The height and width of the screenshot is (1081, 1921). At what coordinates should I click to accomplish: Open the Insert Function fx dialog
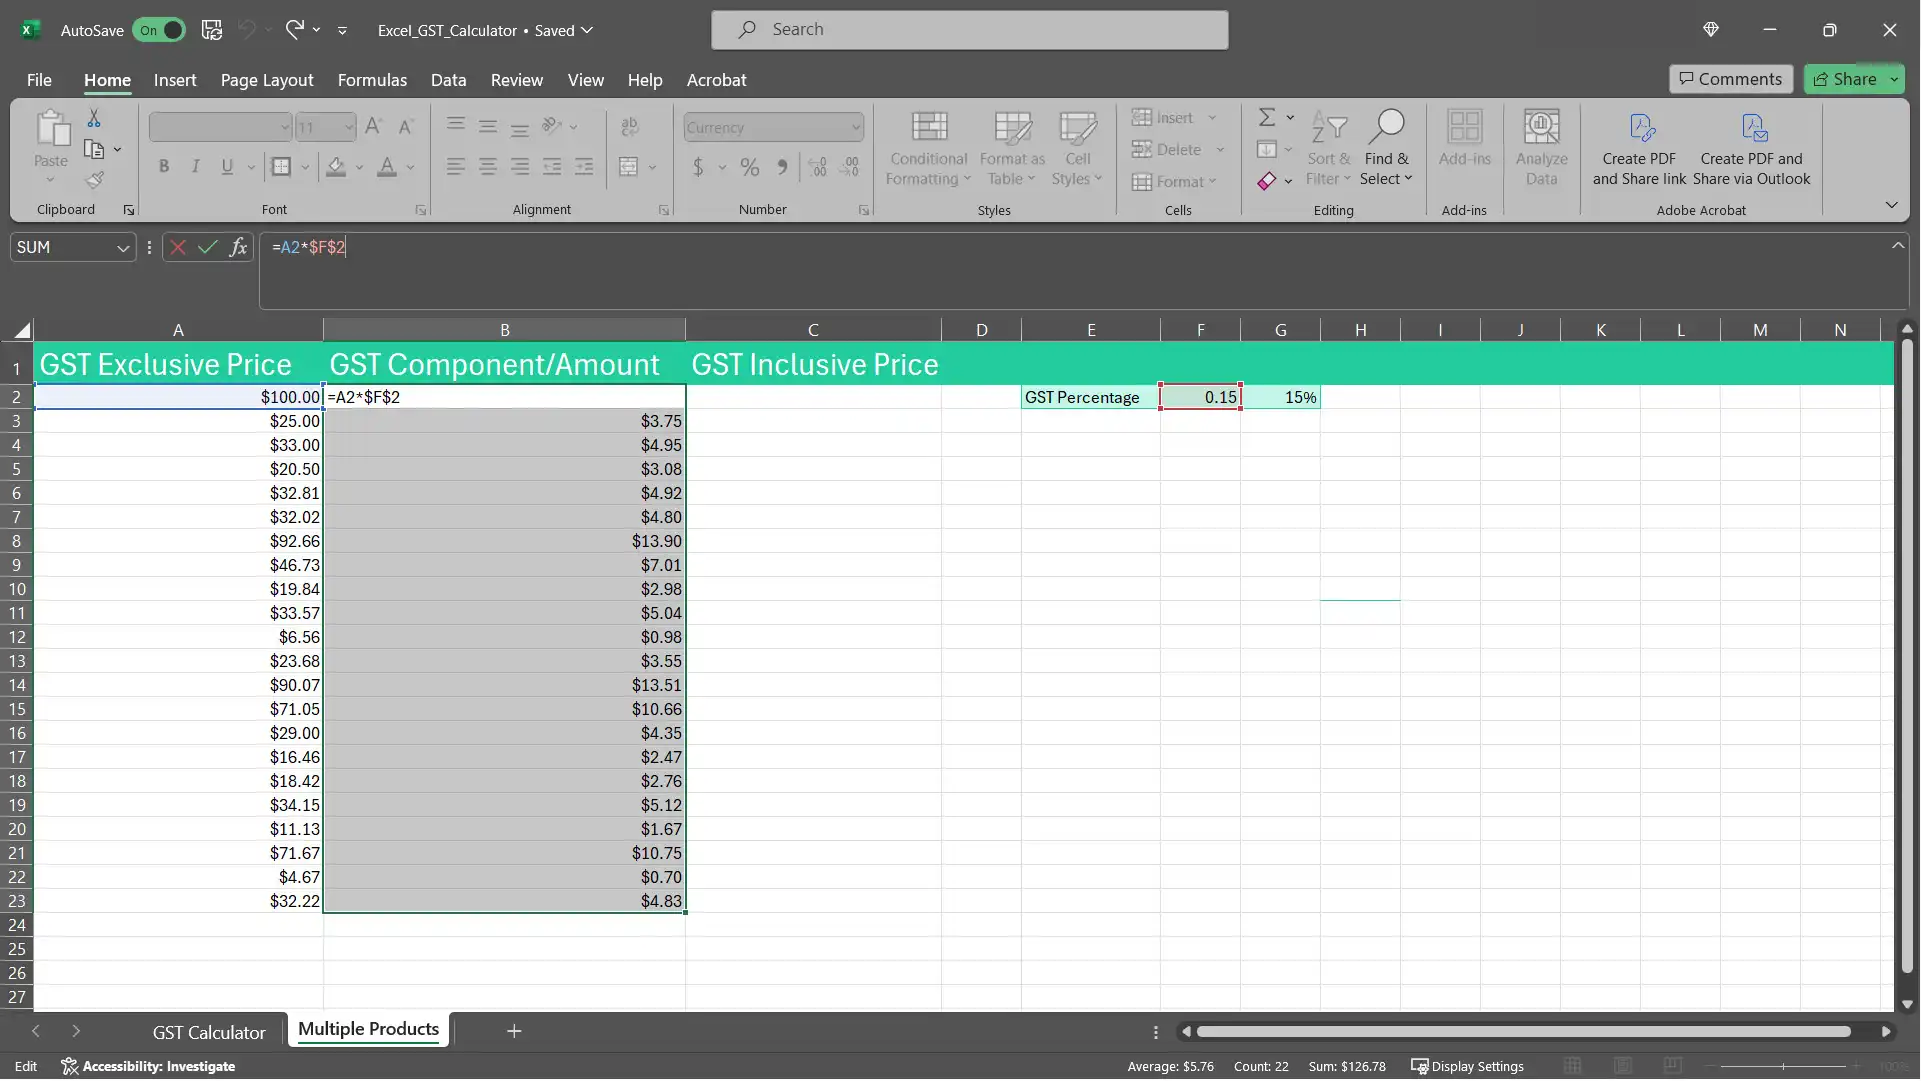238,247
